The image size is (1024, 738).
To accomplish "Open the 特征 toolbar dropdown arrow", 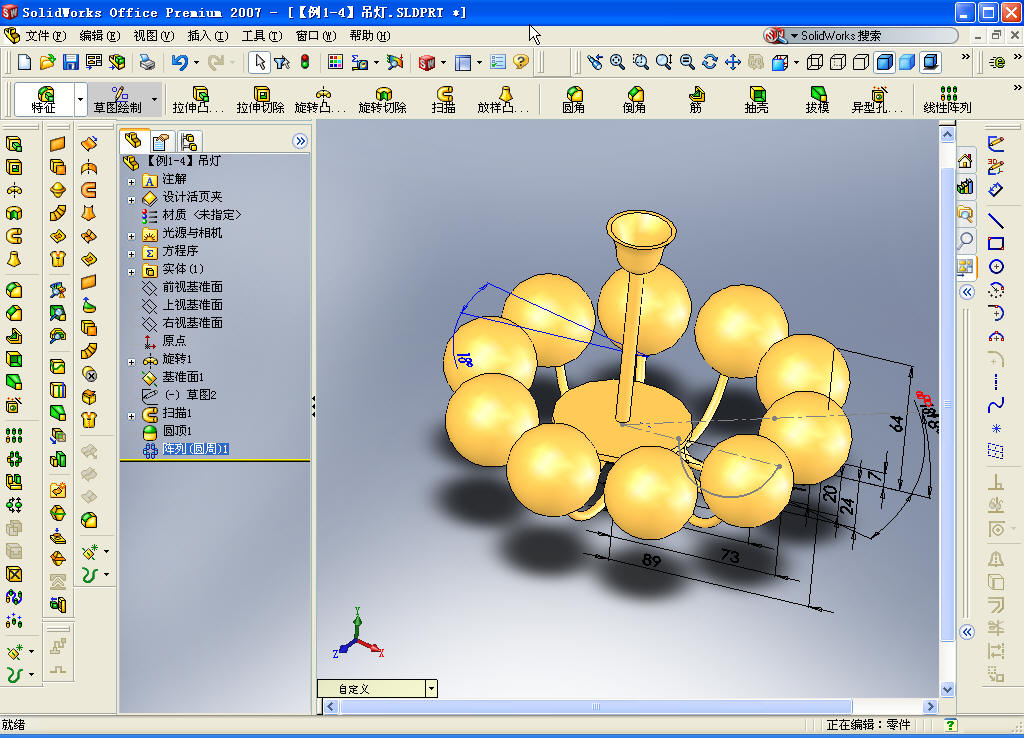I will (80, 100).
